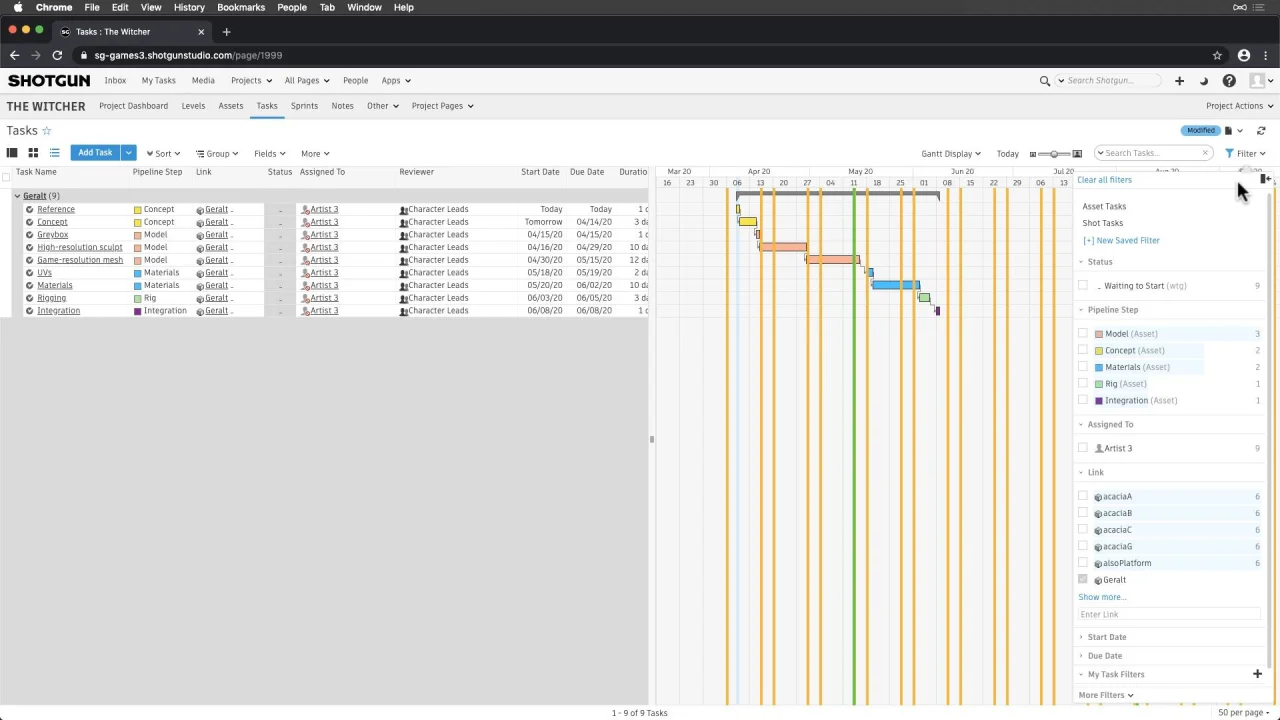This screenshot has width=1280, height=720.
Task: Click Clear all filters link
Action: (1104, 180)
